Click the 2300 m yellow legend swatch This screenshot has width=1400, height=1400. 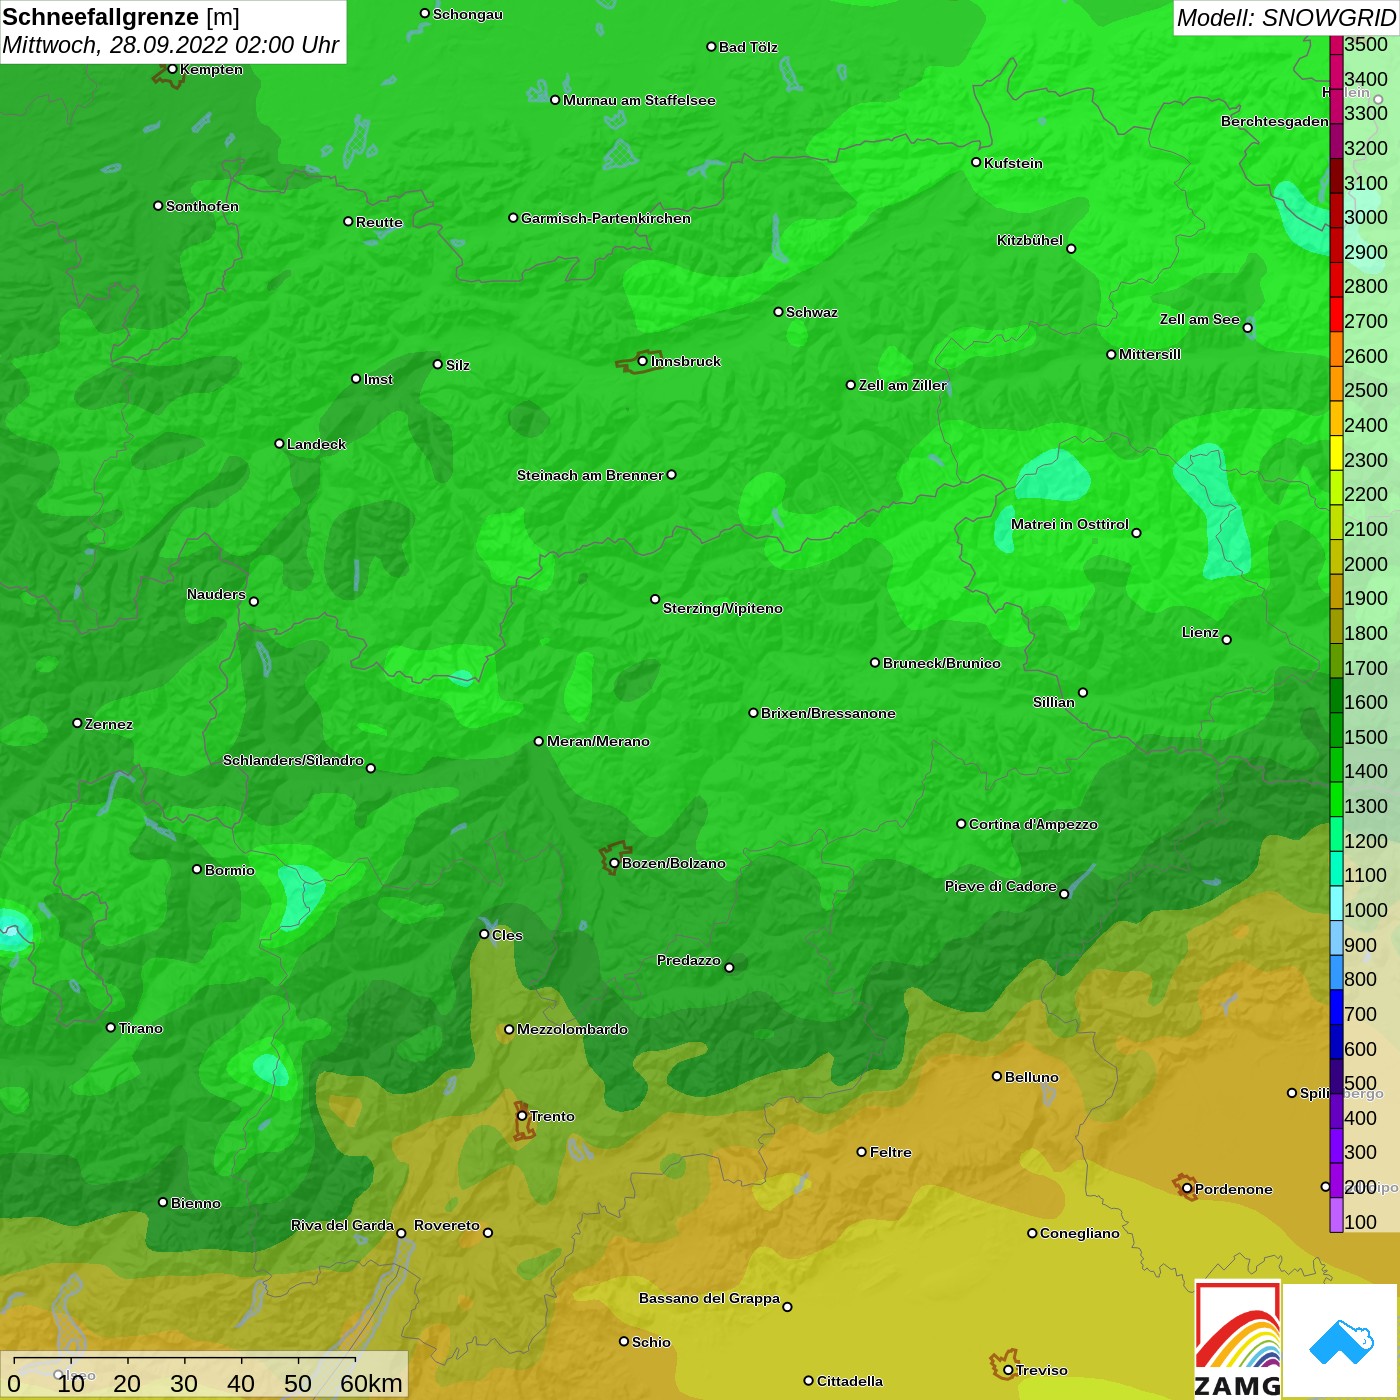(x=1336, y=453)
